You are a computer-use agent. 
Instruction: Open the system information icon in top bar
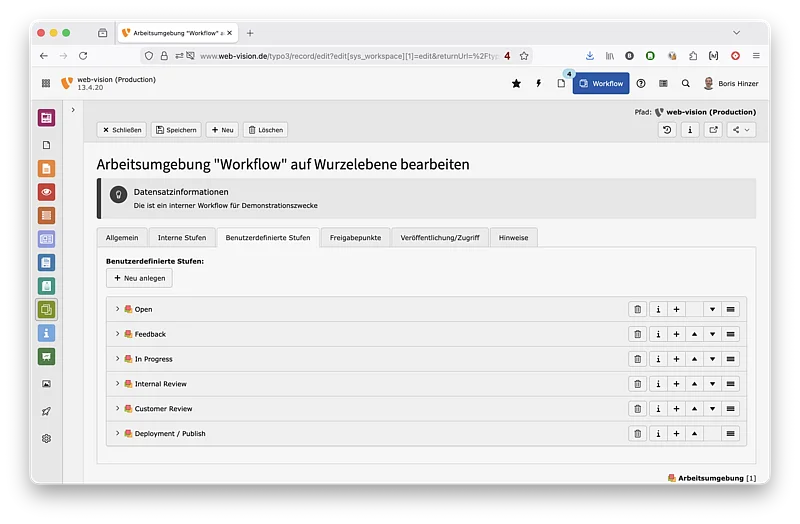663,83
